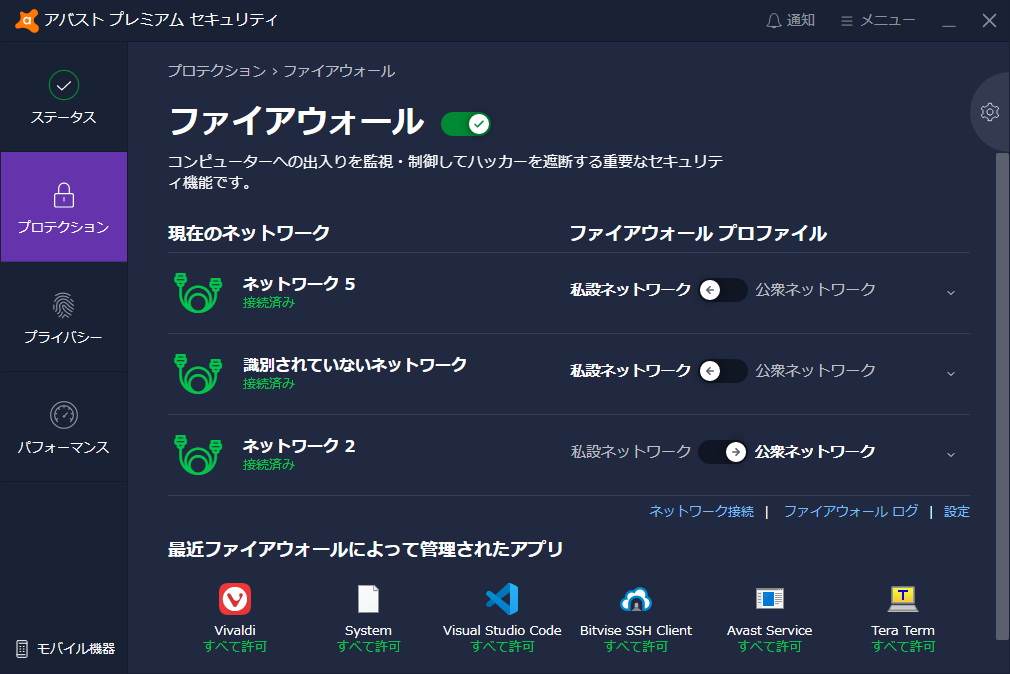The height and width of the screenshot is (674, 1010).
Task: Go to the ステータス section
Action: [x=64, y=98]
